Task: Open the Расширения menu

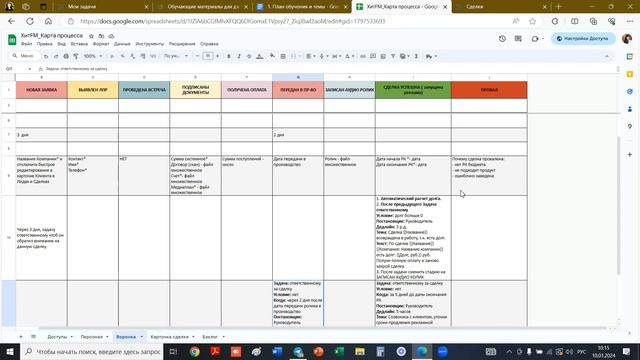Action: pyautogui.click(x=182, y=44)
